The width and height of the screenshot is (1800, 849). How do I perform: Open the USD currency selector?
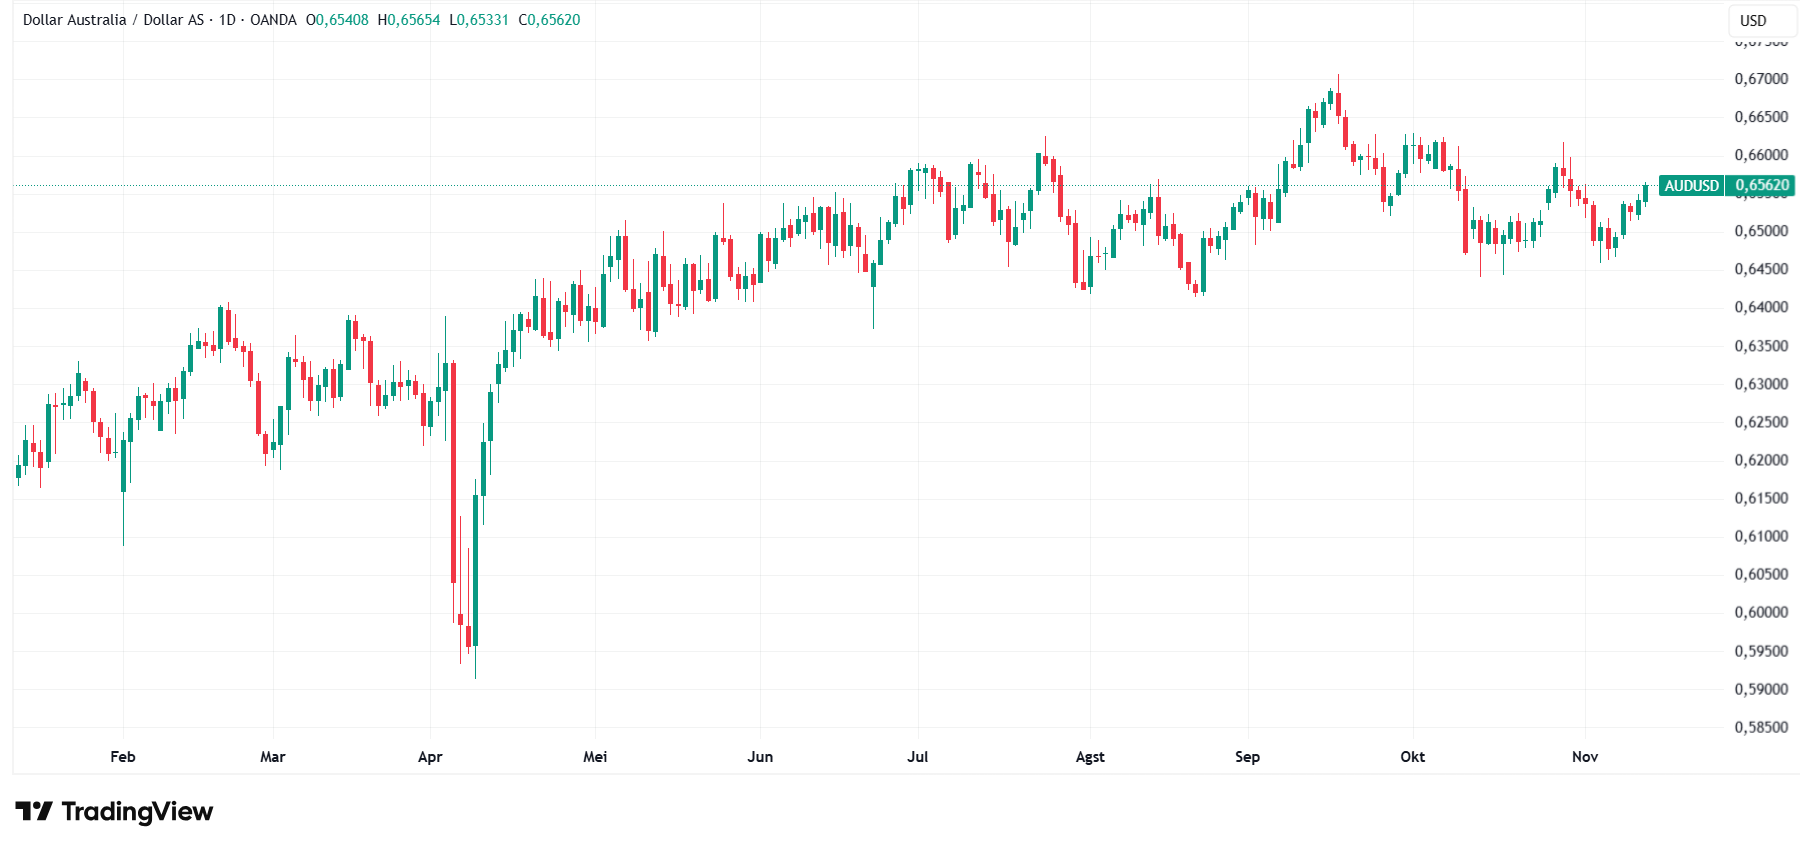tap(1763, 20)
